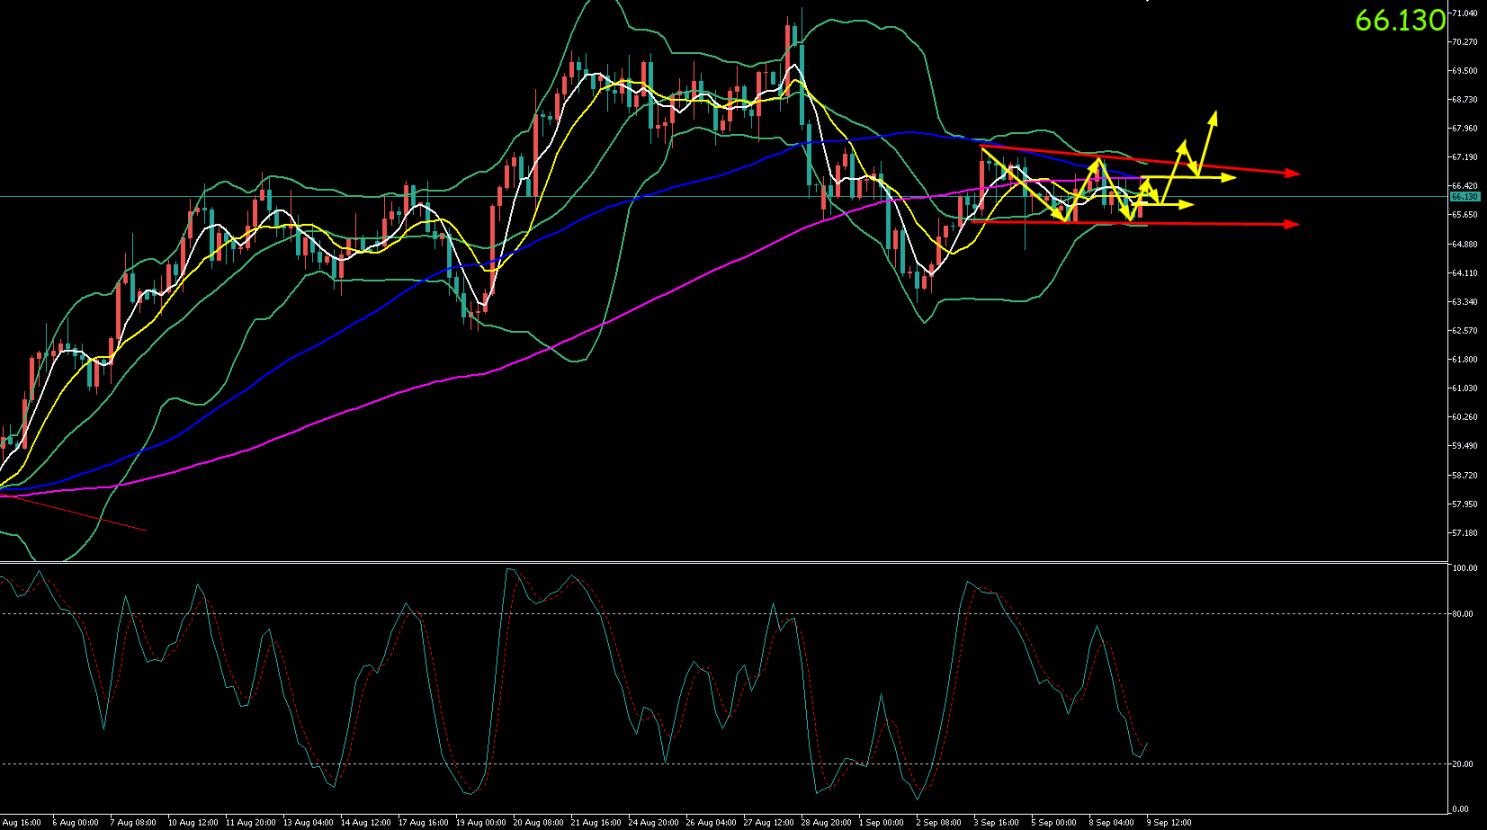Click the 20.00 stochastic level label
This screenshot has height=830, width=1487.
[x=1463, y=764]
